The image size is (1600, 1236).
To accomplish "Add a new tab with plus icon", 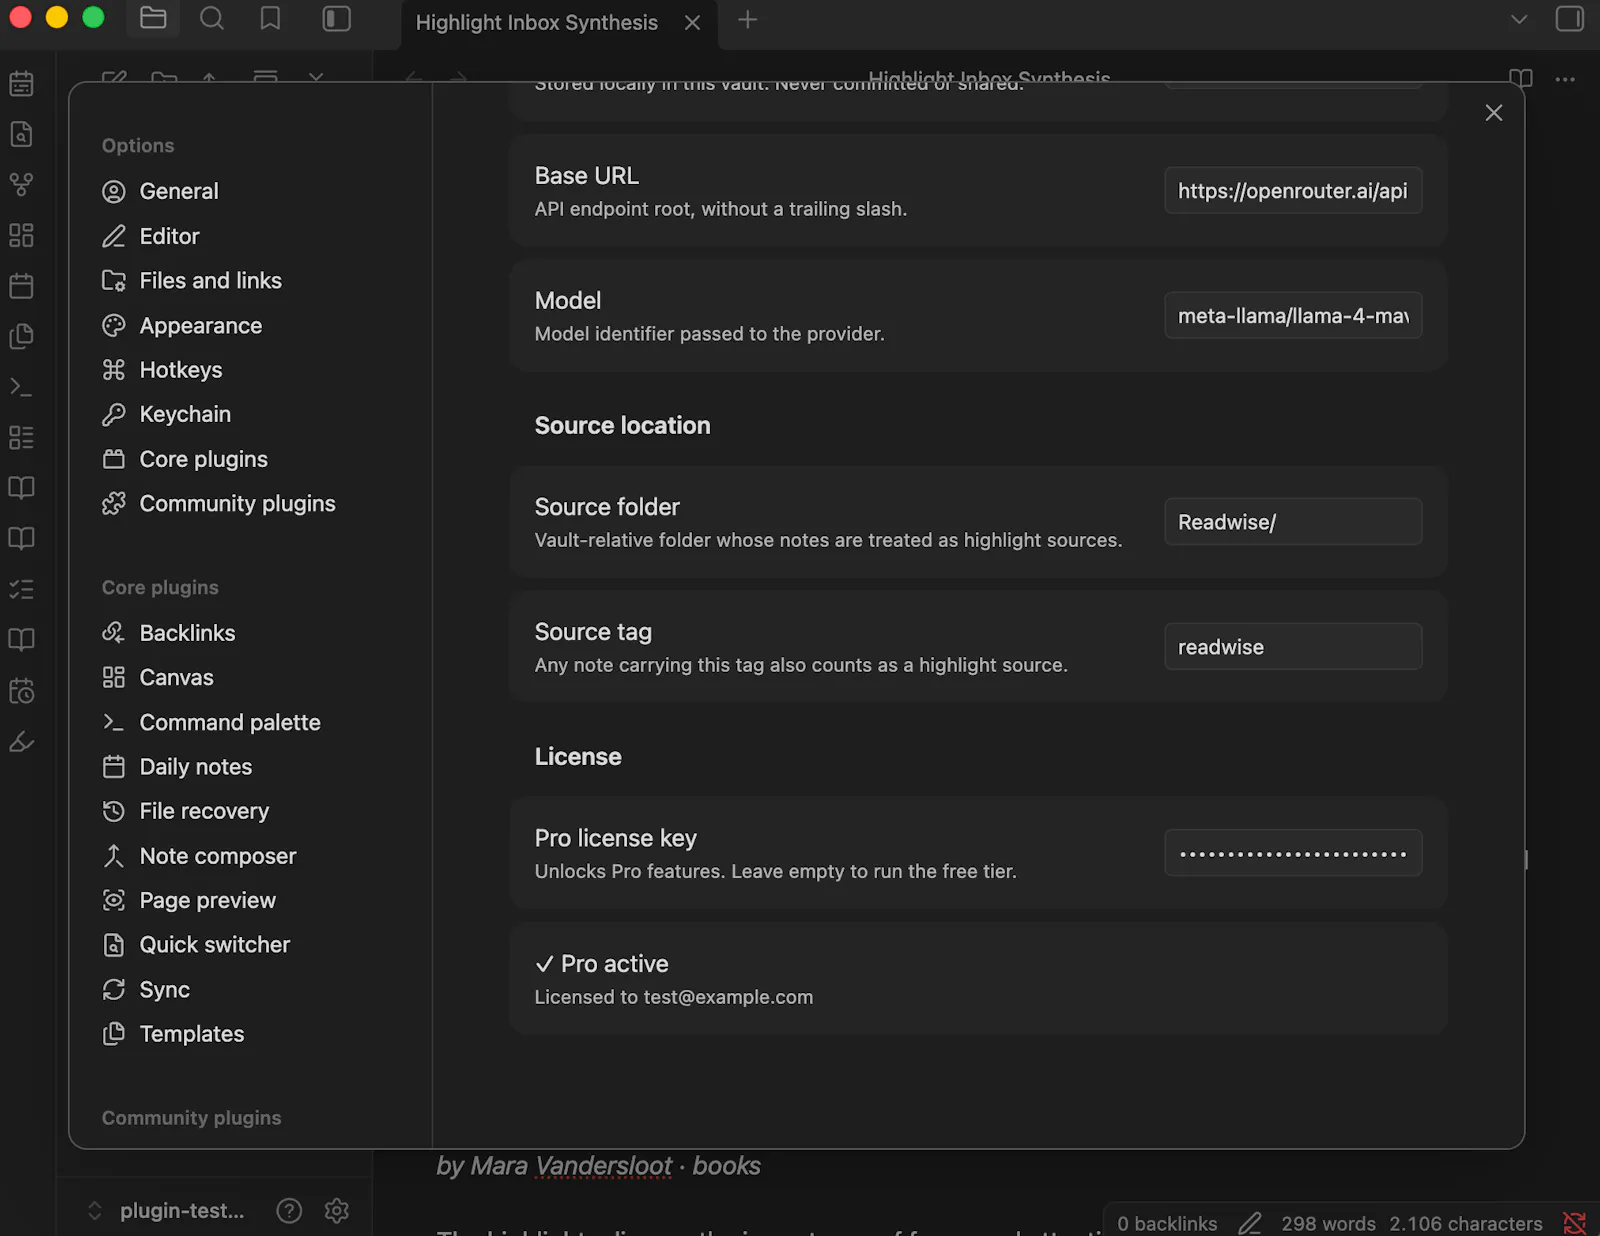I will [x=747, y=20].
